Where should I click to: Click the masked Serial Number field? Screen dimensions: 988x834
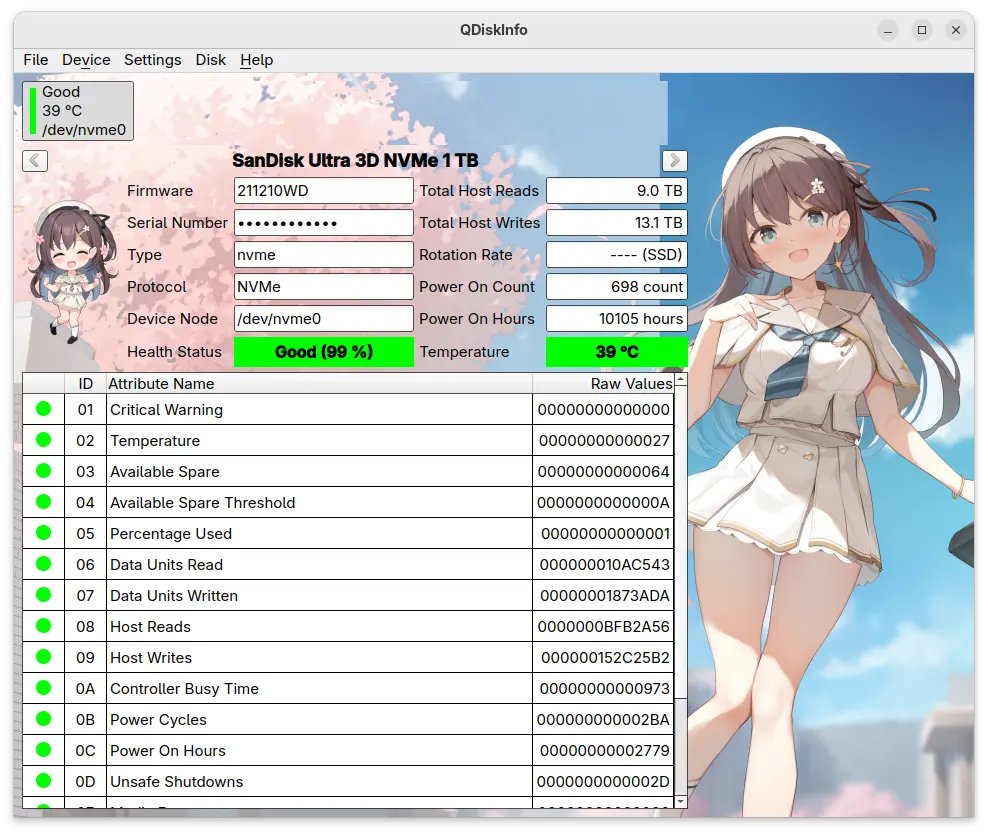[x=323, y=222]
